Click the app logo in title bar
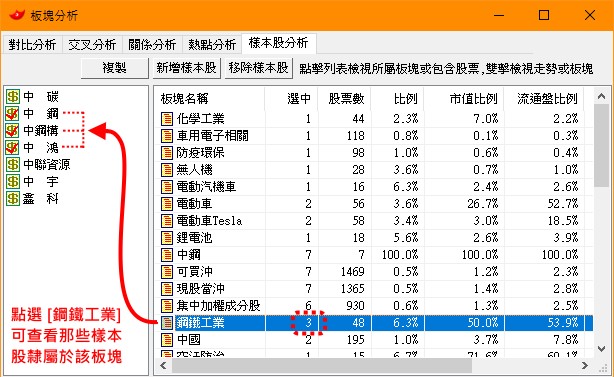This screenshot has width=614, height=377. click(x=17, y=15)
